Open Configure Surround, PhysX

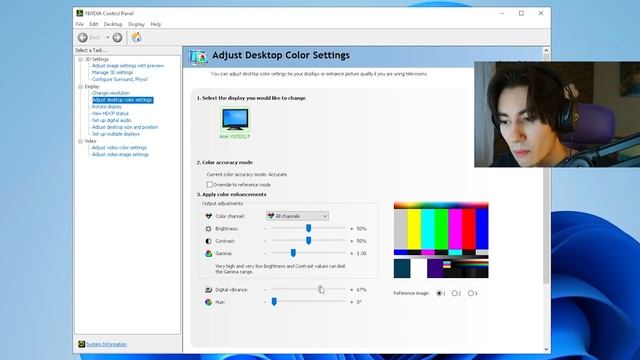(x=120, y=79)
